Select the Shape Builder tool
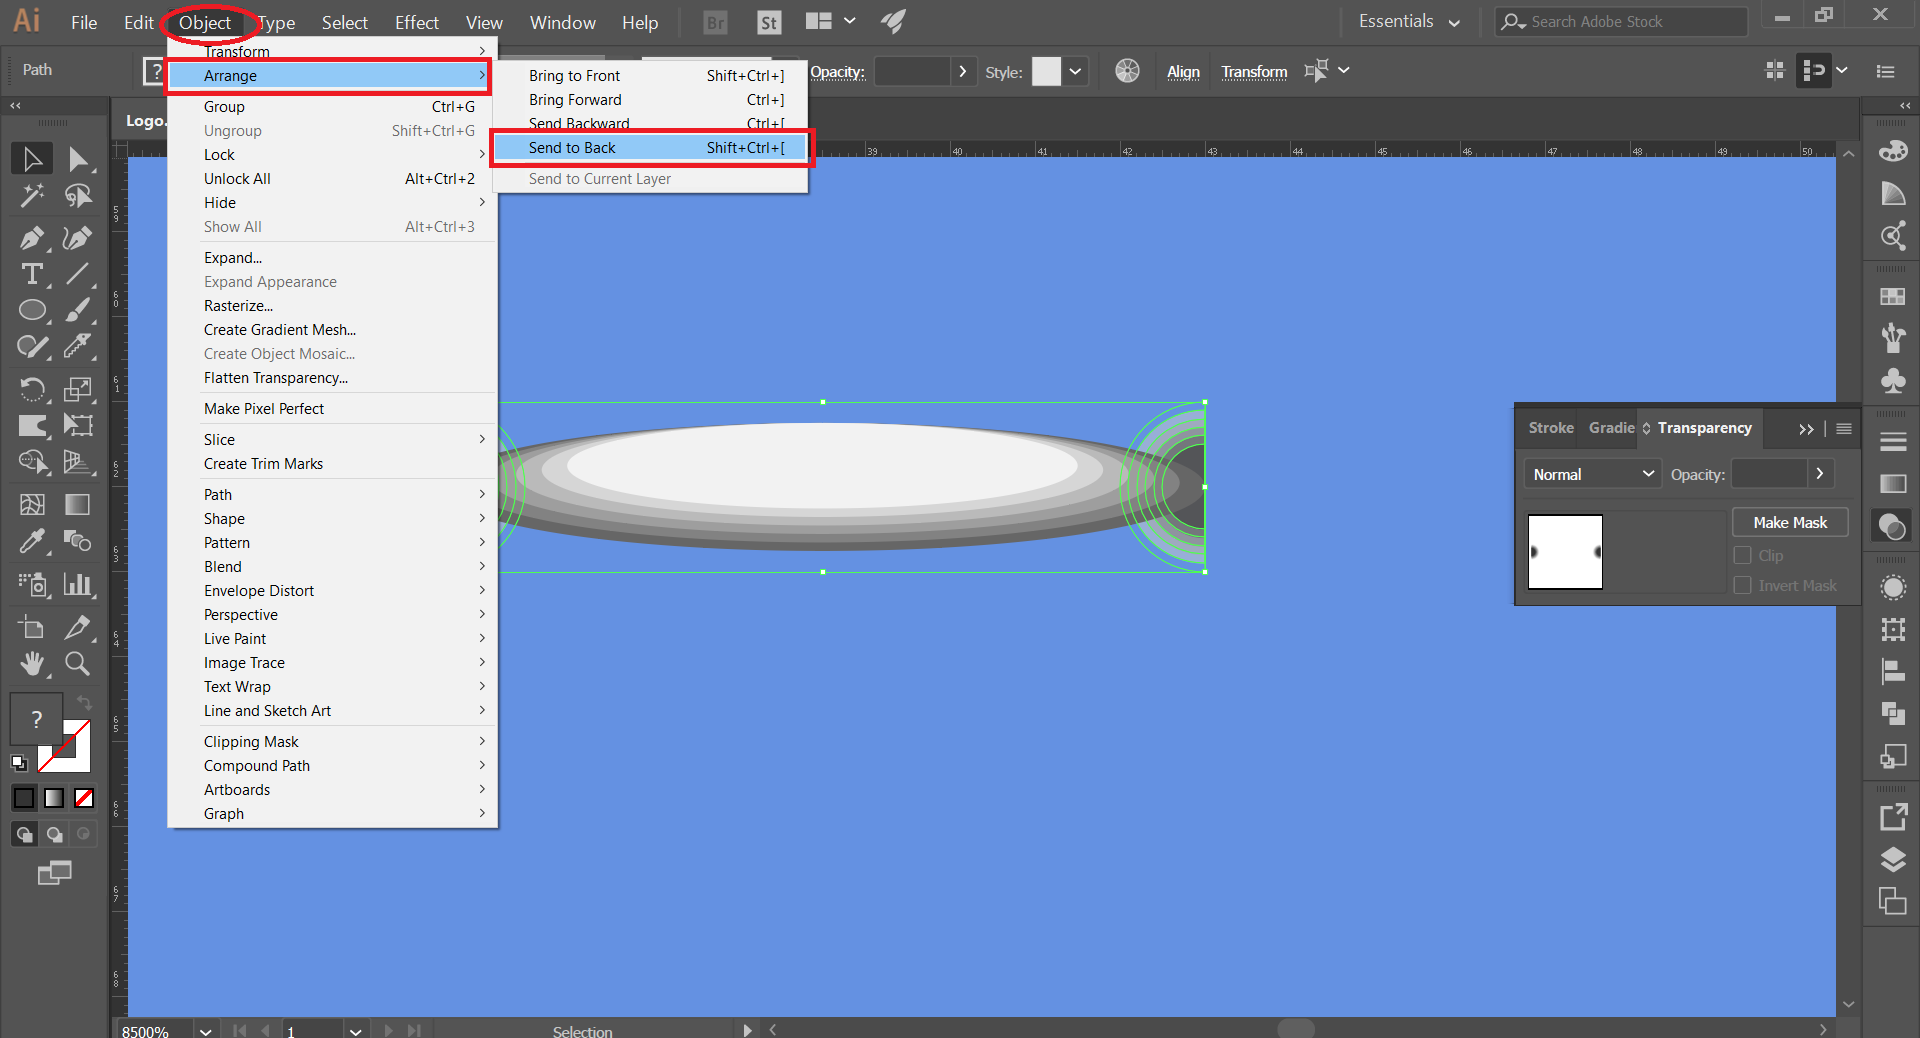The height and width of the screenshot is (1038, 1920). [x=32, y=462]
